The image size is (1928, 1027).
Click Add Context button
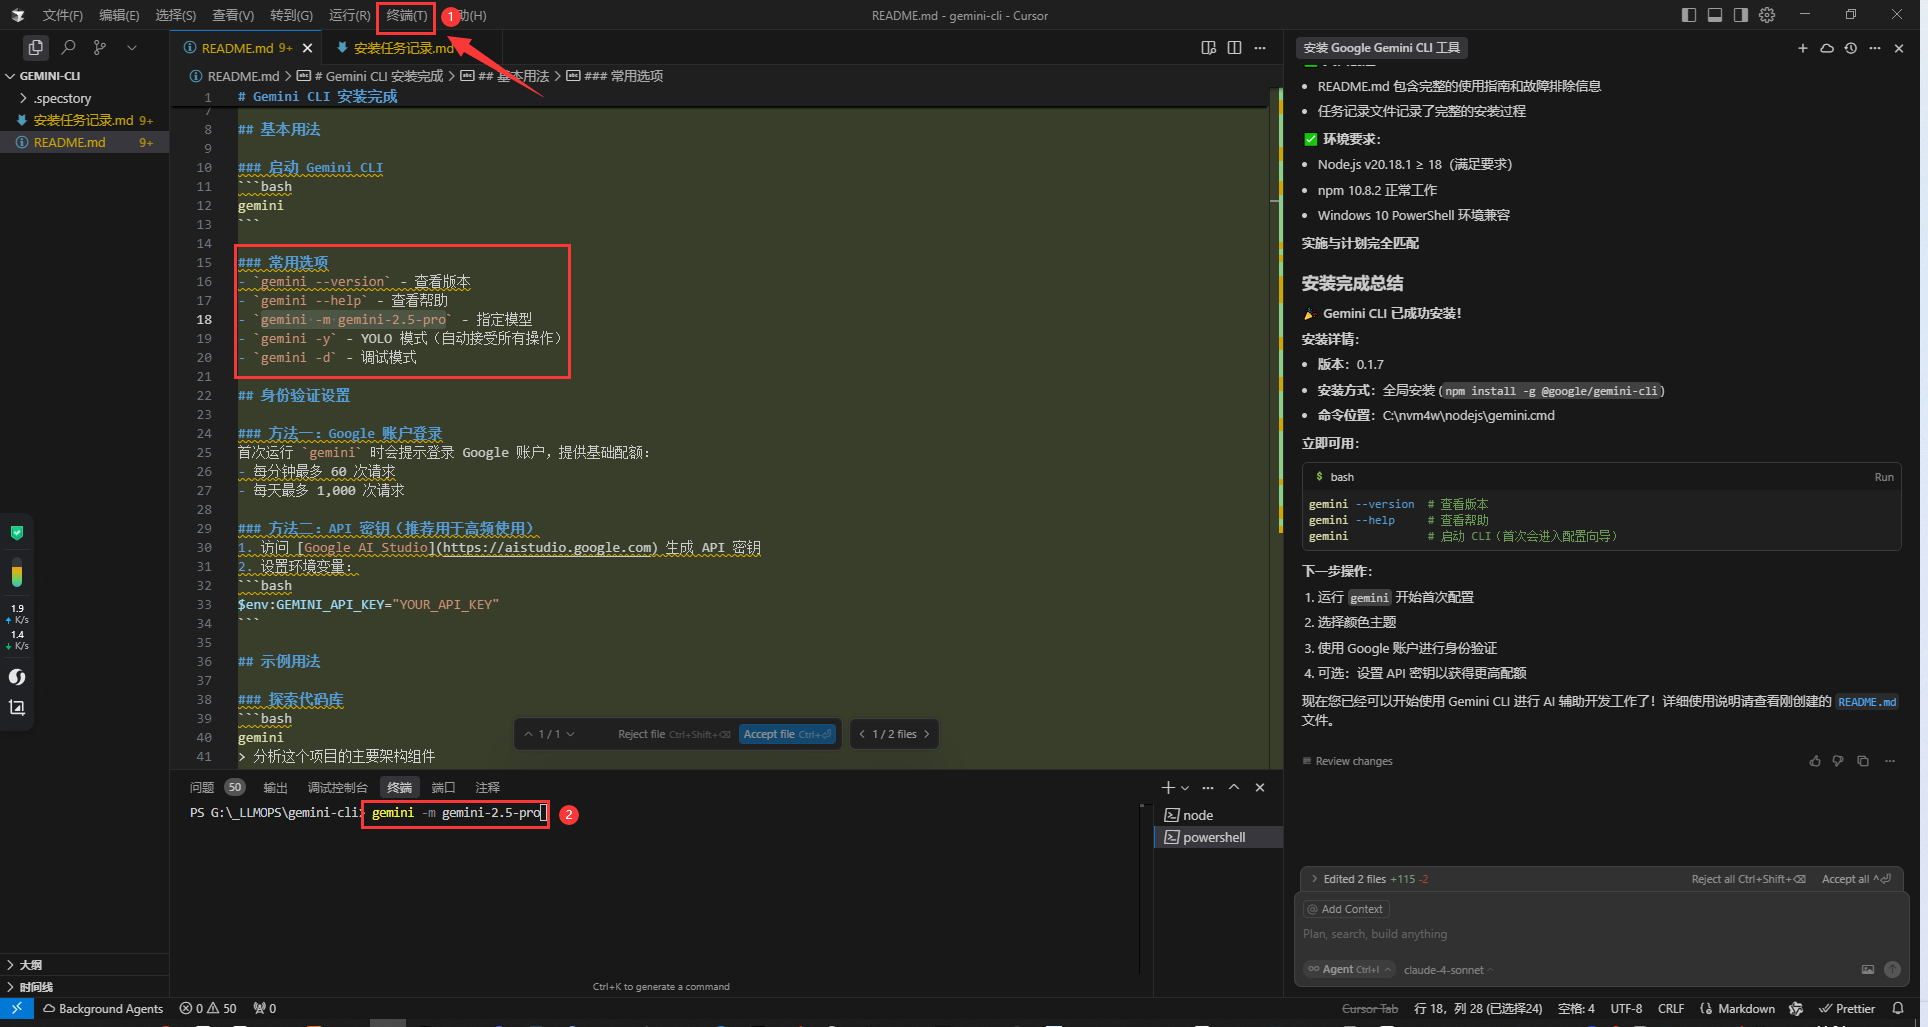(1346, 909)
